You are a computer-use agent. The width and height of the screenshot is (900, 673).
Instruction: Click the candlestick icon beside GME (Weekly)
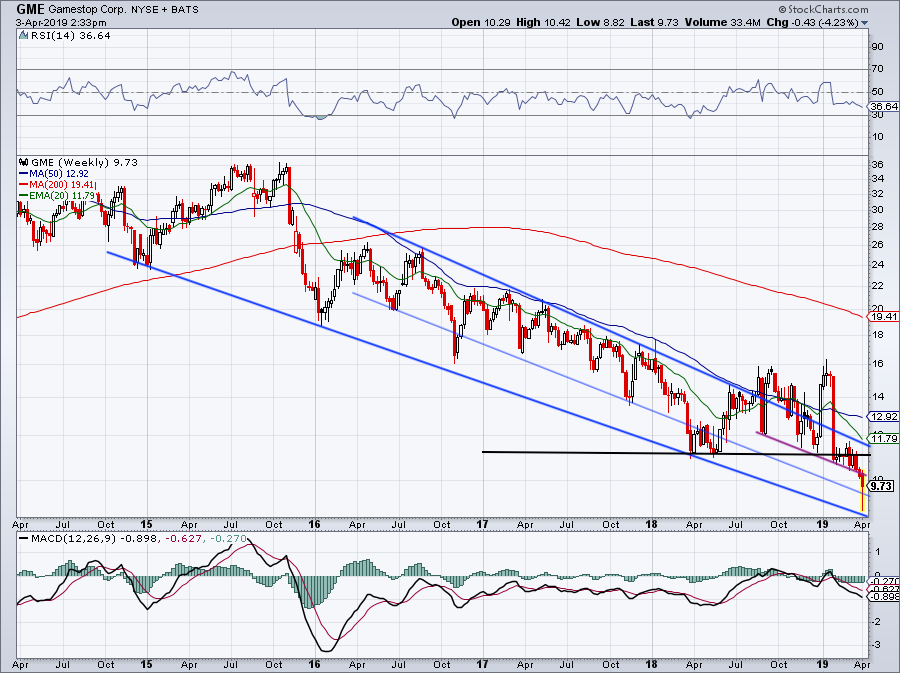pyautogui.click(x=24, y=162)
